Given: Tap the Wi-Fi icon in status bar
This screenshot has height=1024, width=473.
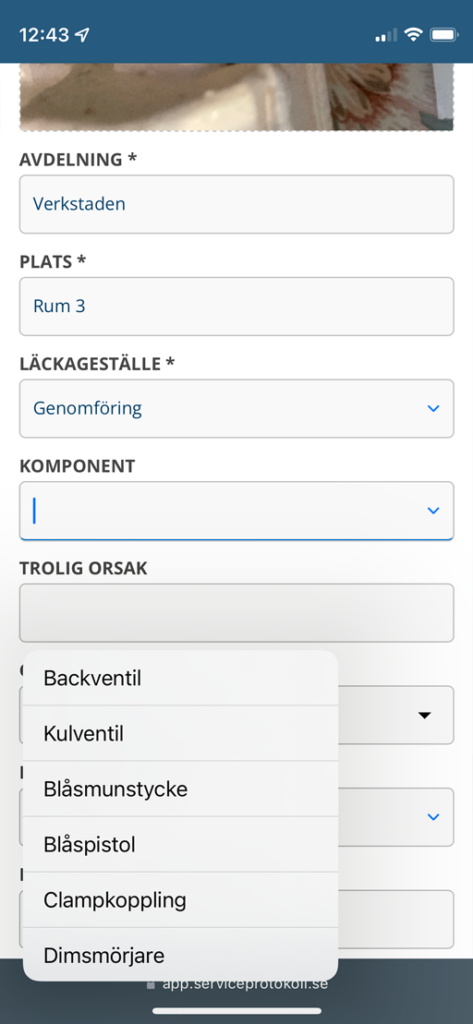Looking at the screenshot, I should [413, 35].
